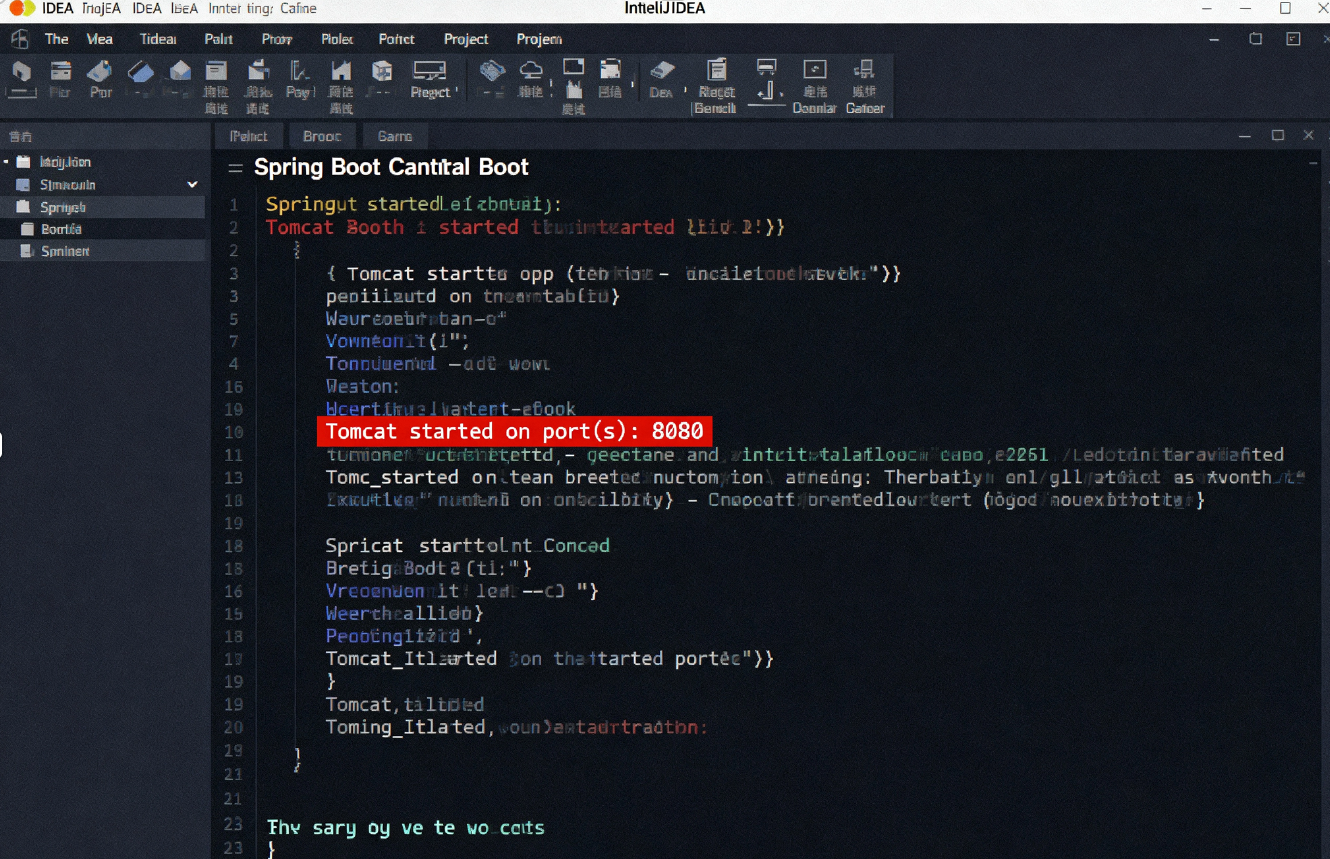
Task: Switch to the Brooc editor tab
Action: pos(322,135)
